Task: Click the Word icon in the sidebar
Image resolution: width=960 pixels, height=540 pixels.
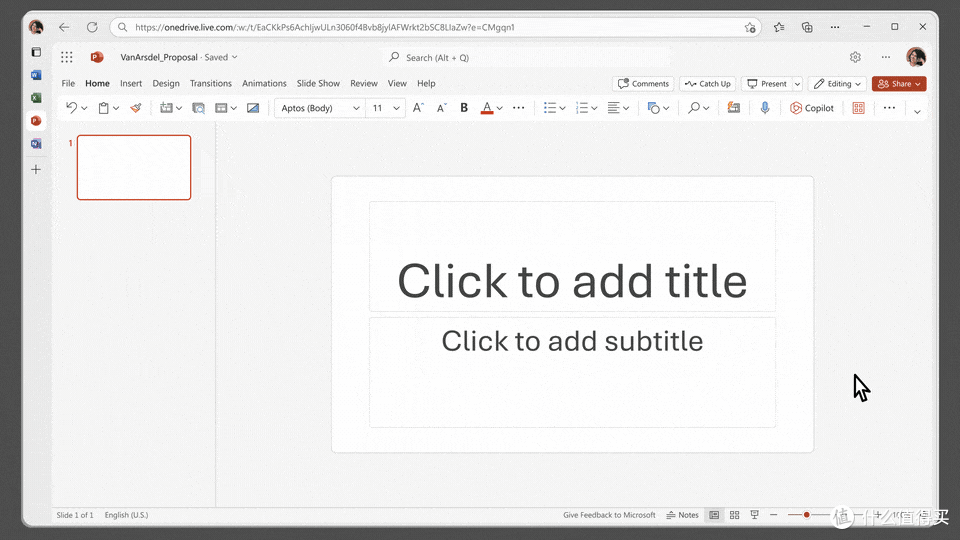Action: coord(36,75)
